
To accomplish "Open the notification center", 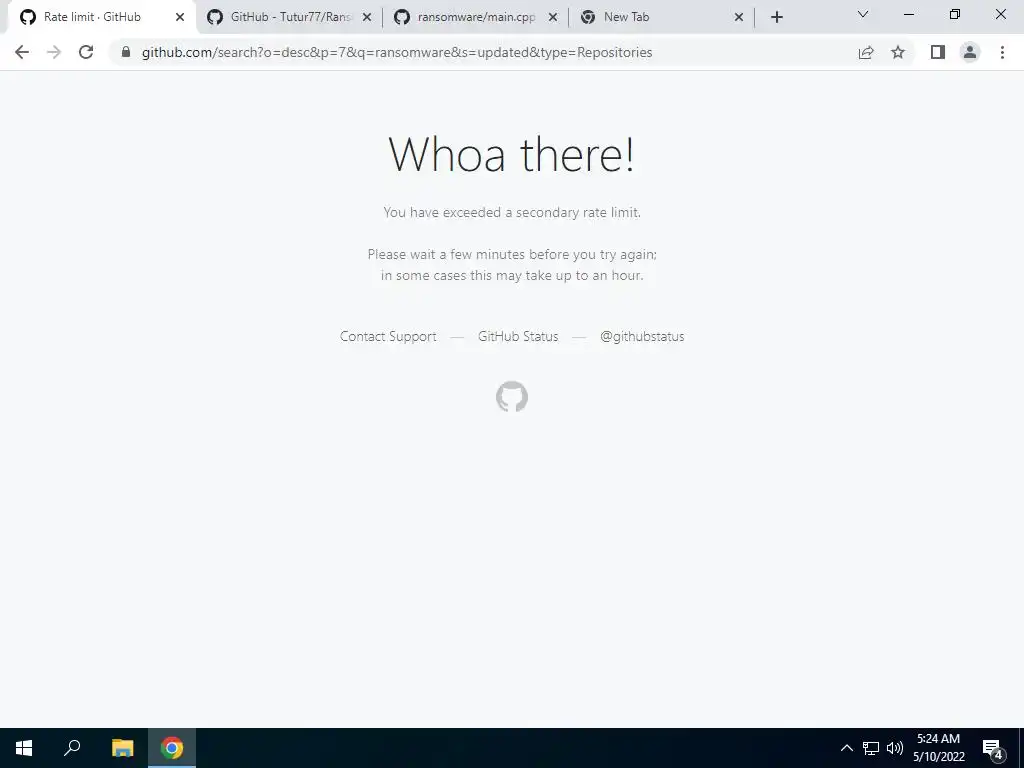I will tap(993, 749).
